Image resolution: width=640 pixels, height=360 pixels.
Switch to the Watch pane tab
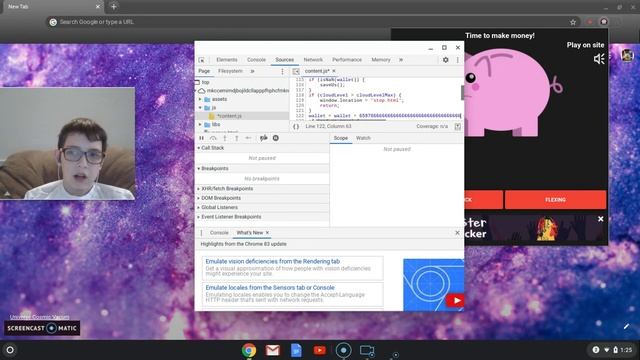coord(363,138)
